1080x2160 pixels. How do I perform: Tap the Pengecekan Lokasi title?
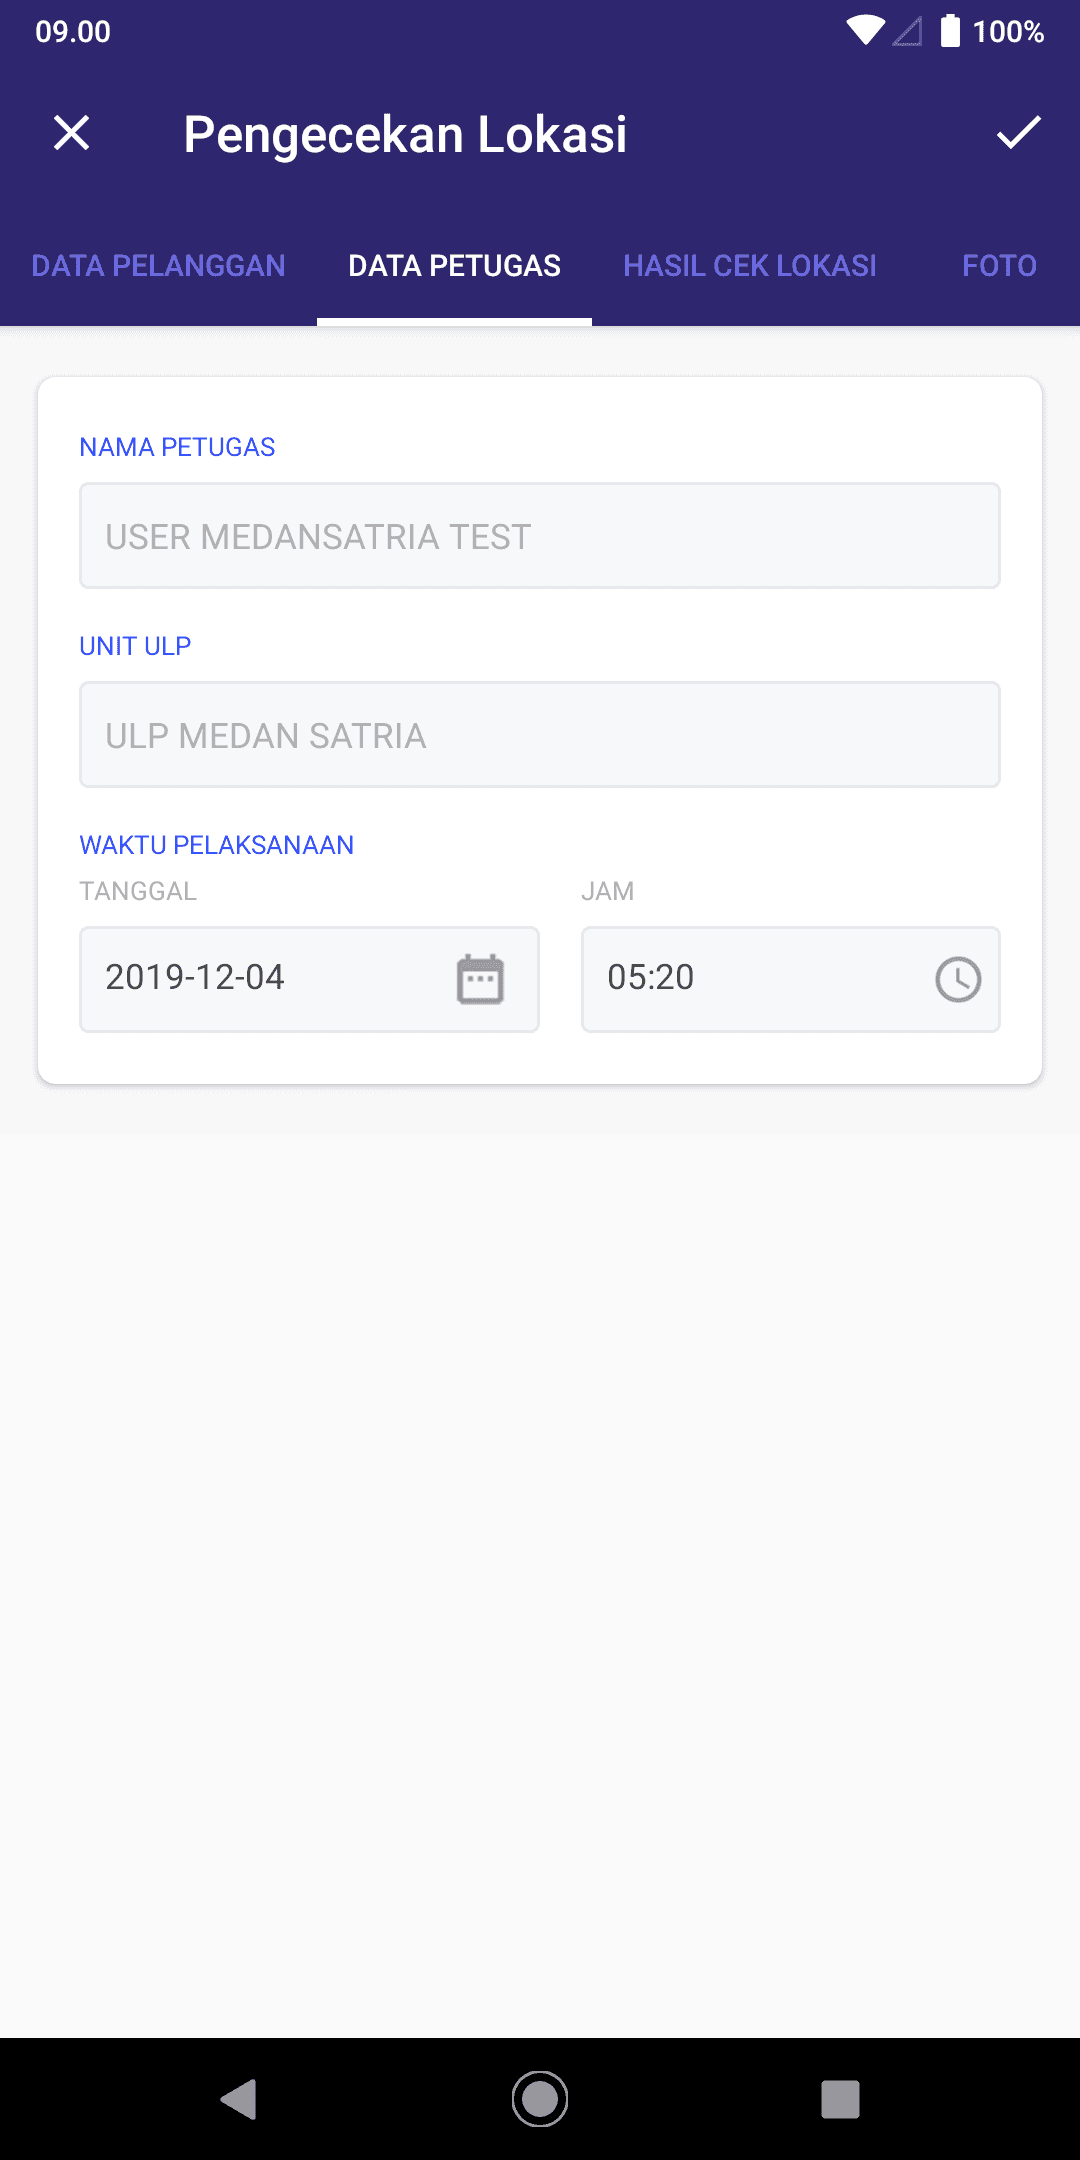coord(405,135)
